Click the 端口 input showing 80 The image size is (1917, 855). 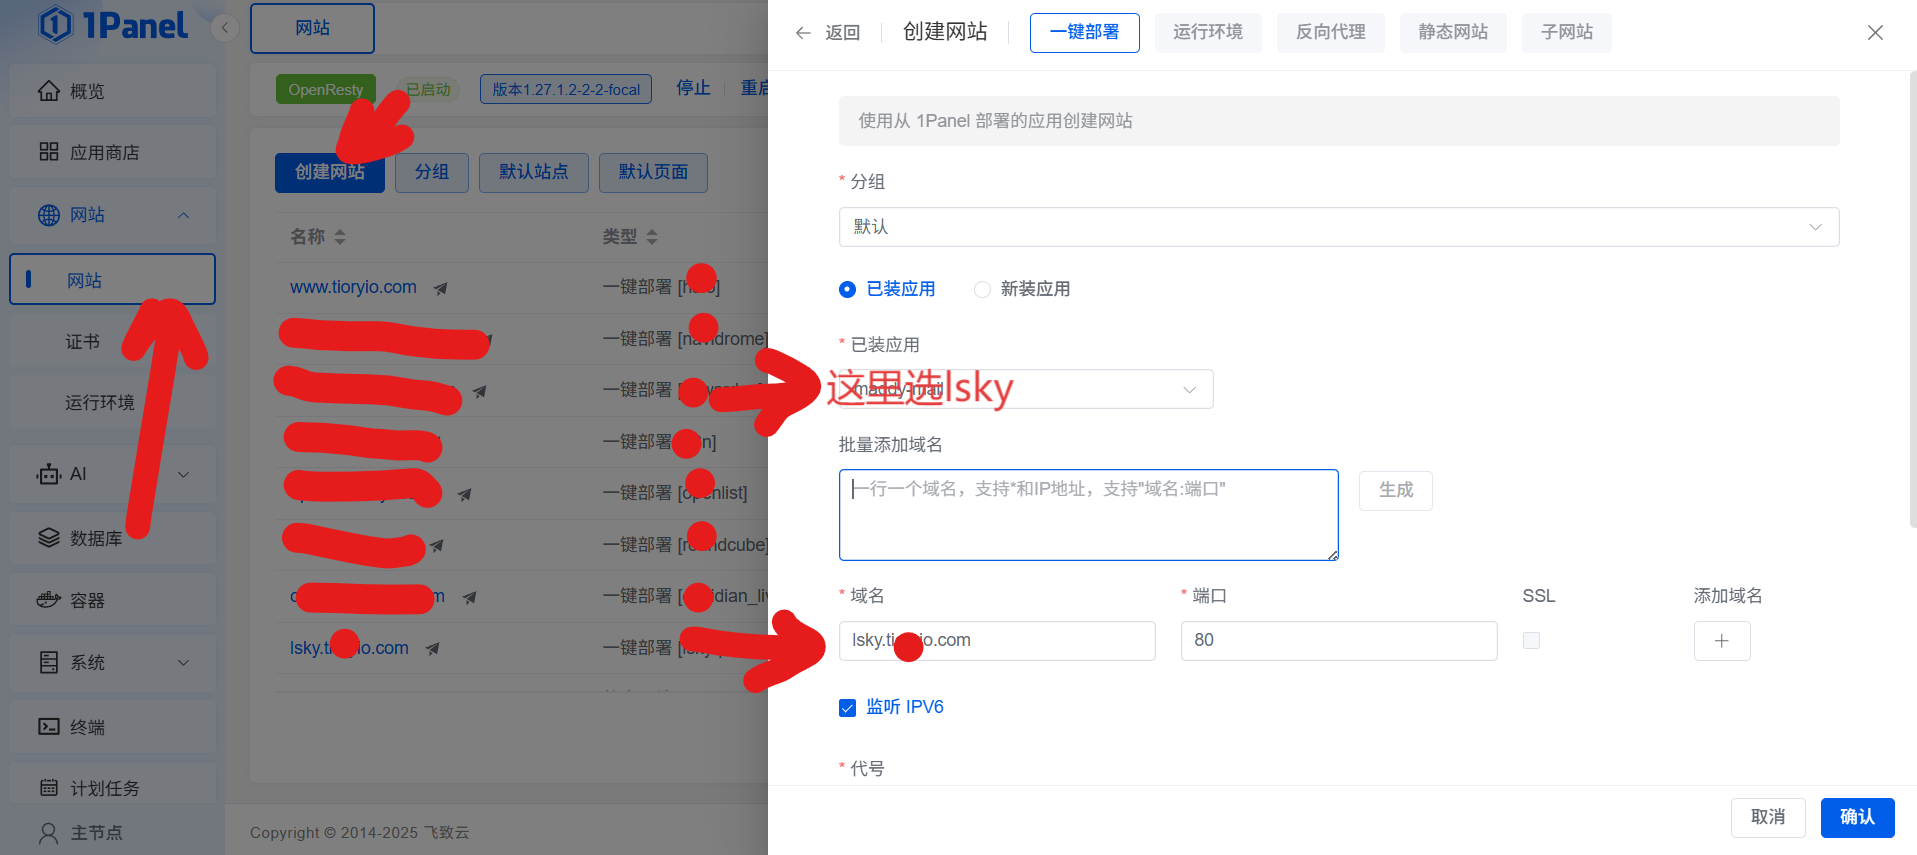coord(1339,641)
